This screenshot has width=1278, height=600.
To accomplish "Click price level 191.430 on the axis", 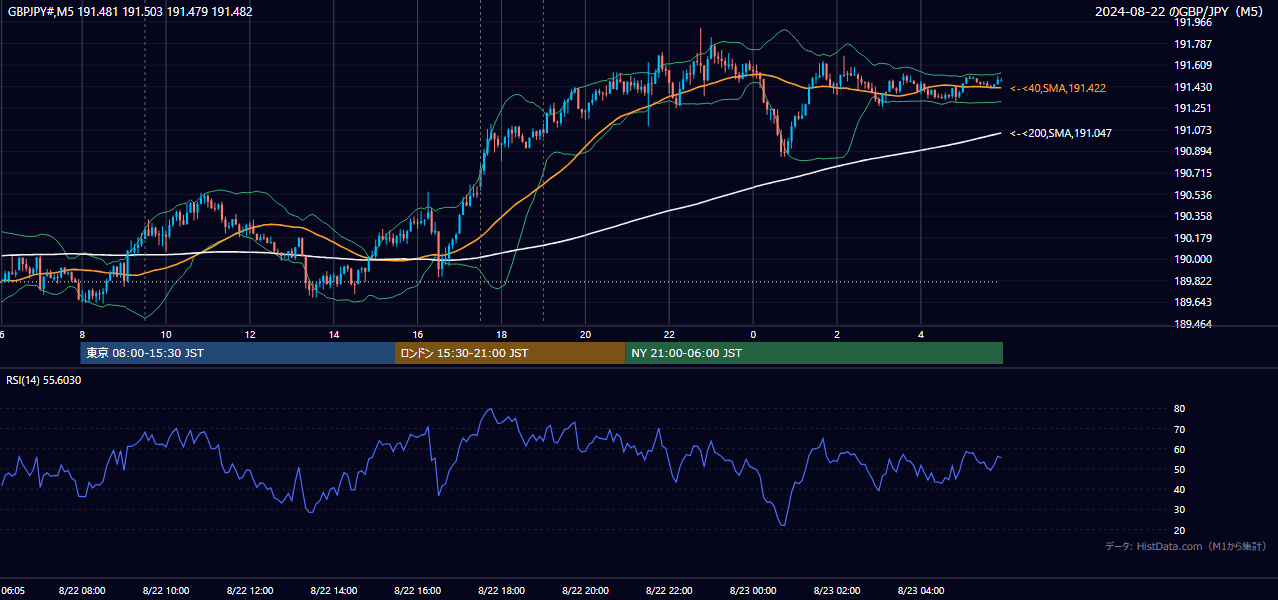I will tap(1192, 87).
